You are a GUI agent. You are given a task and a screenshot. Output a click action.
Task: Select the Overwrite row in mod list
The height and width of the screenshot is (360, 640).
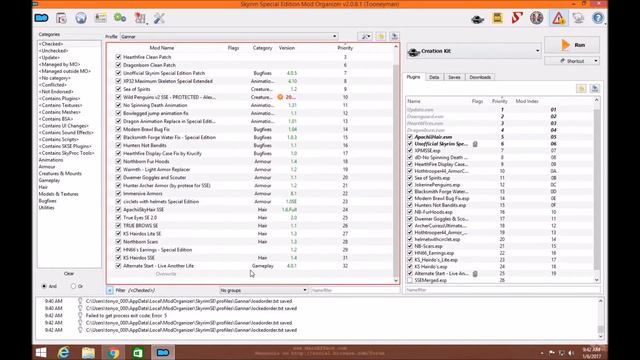(x=250, y=273)
